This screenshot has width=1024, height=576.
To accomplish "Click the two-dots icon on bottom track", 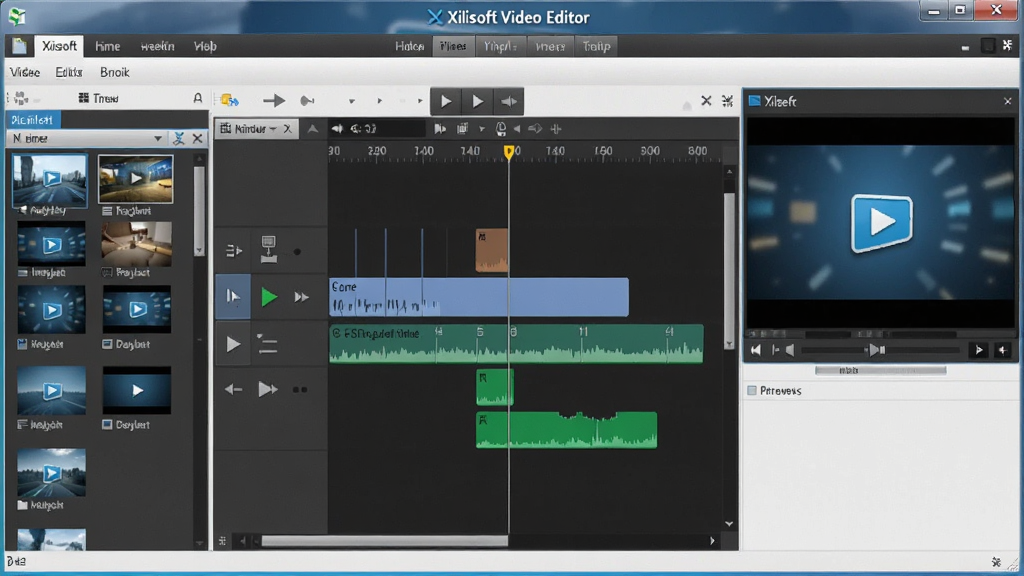I will [300, 390].
